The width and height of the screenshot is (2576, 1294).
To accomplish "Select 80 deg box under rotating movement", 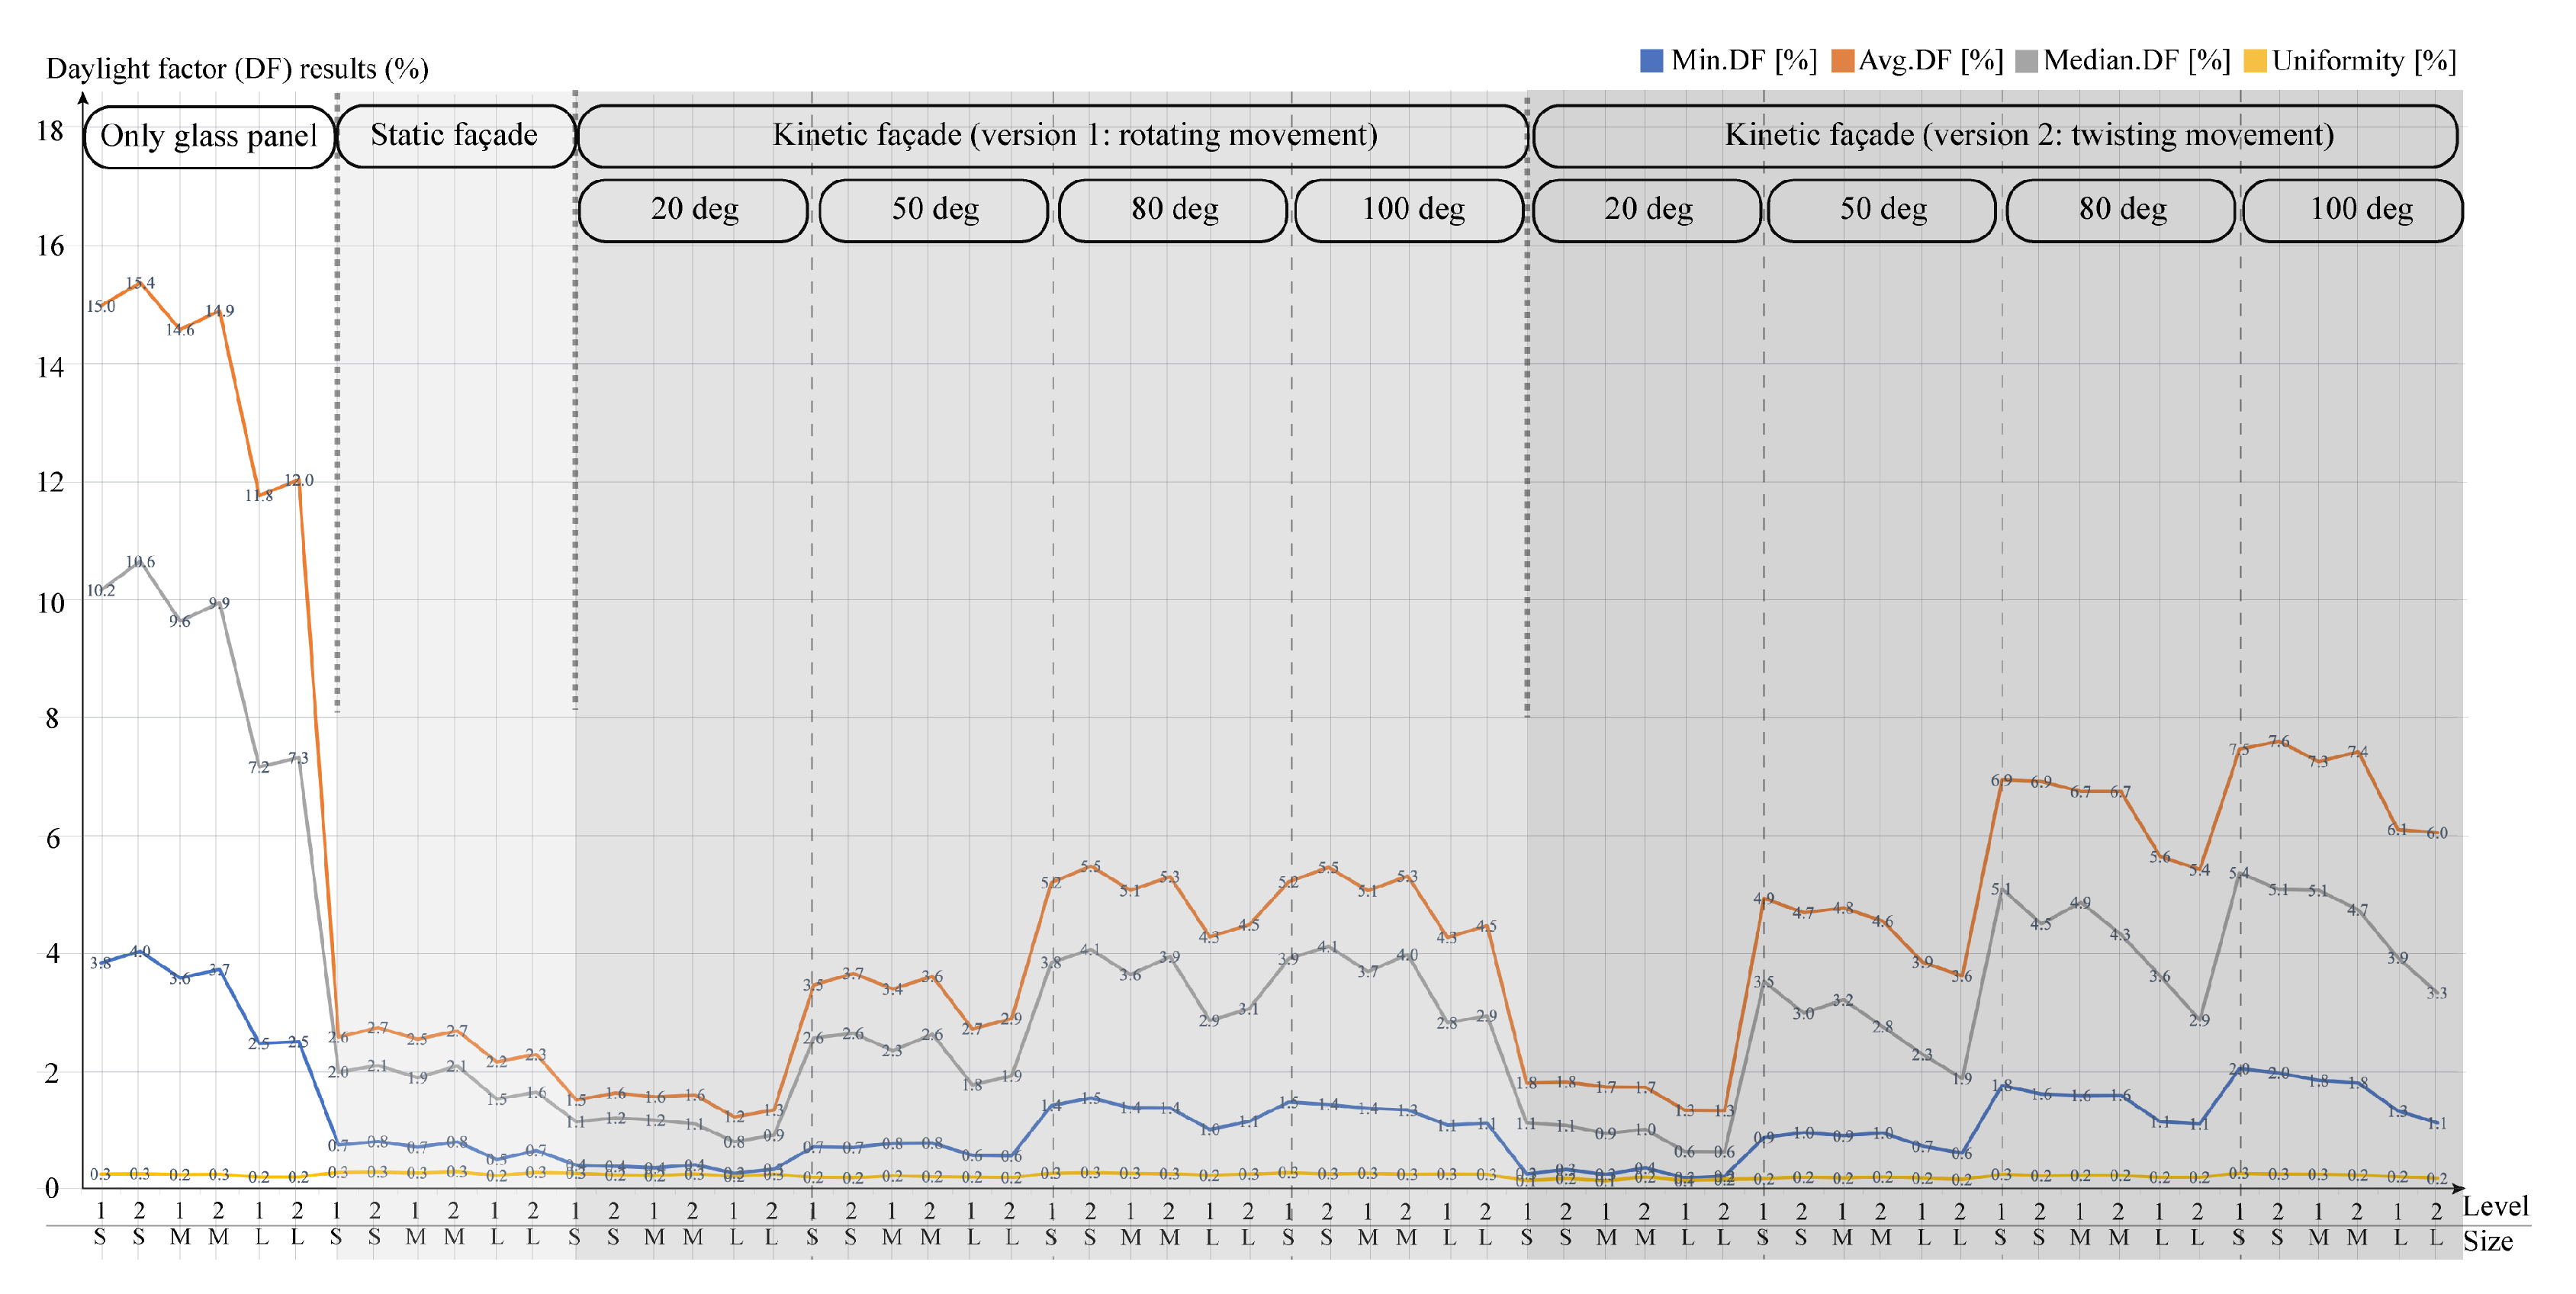I will pyautogui.click(x=1174, y=209).
